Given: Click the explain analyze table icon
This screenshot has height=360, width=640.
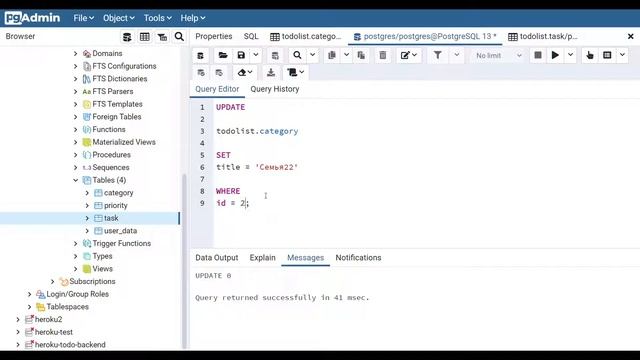Looking at the screenshot, I should [607, 55].
